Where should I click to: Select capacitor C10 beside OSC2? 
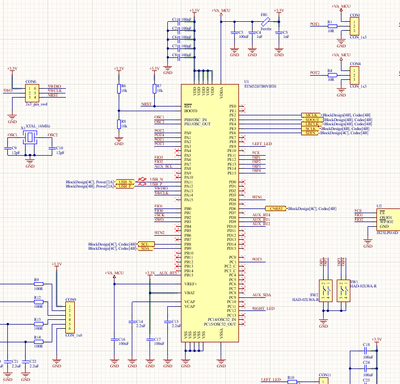(51, 148)
